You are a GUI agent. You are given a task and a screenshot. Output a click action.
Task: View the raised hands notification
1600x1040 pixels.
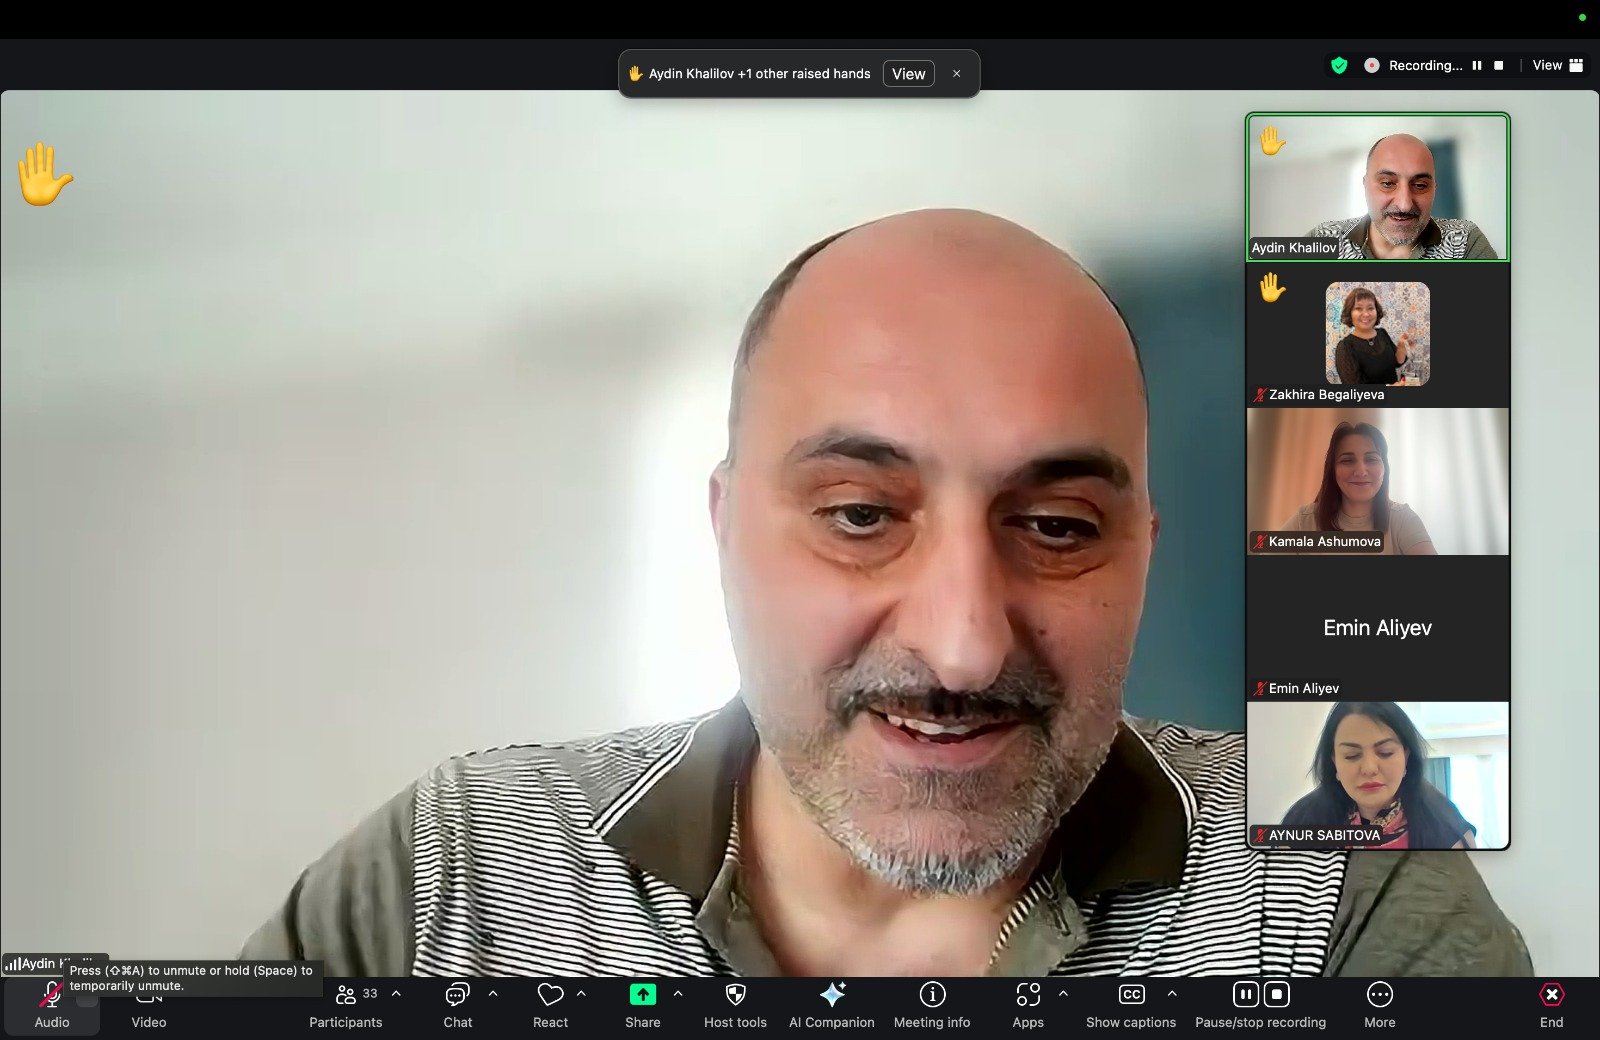[x=908, y=74]
